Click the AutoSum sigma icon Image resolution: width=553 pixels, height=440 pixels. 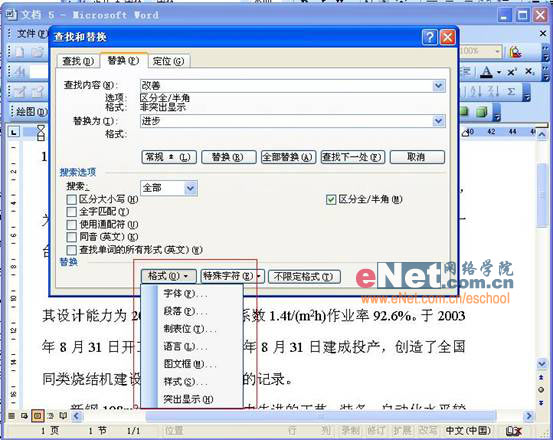[511, 92]
